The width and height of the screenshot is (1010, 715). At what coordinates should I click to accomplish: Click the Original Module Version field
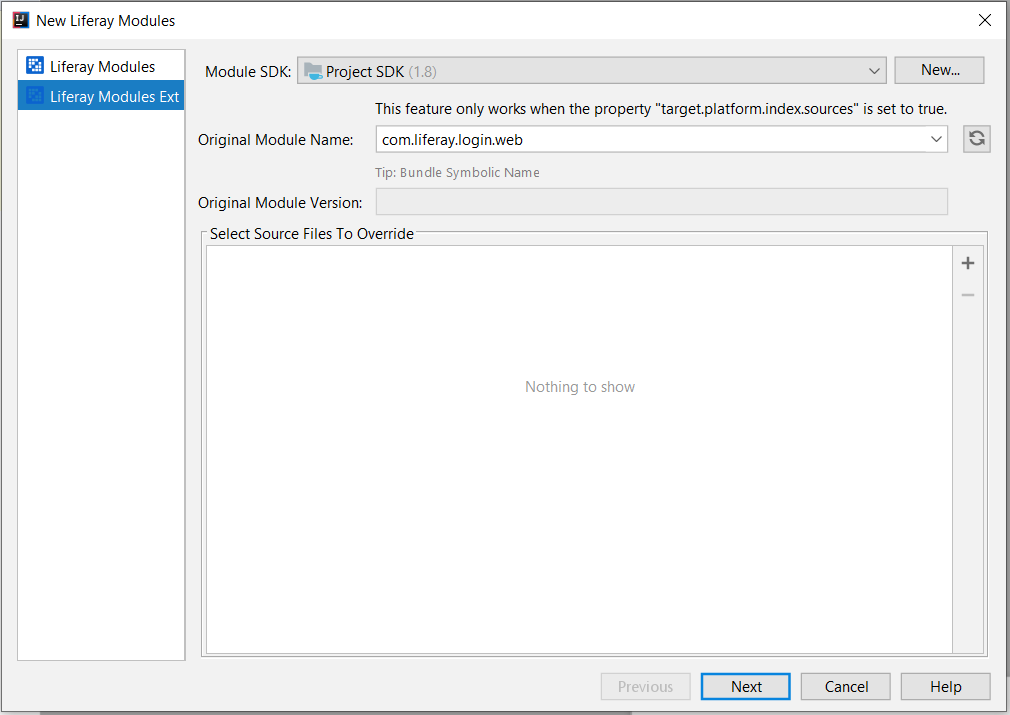click(x=662, y=202)
